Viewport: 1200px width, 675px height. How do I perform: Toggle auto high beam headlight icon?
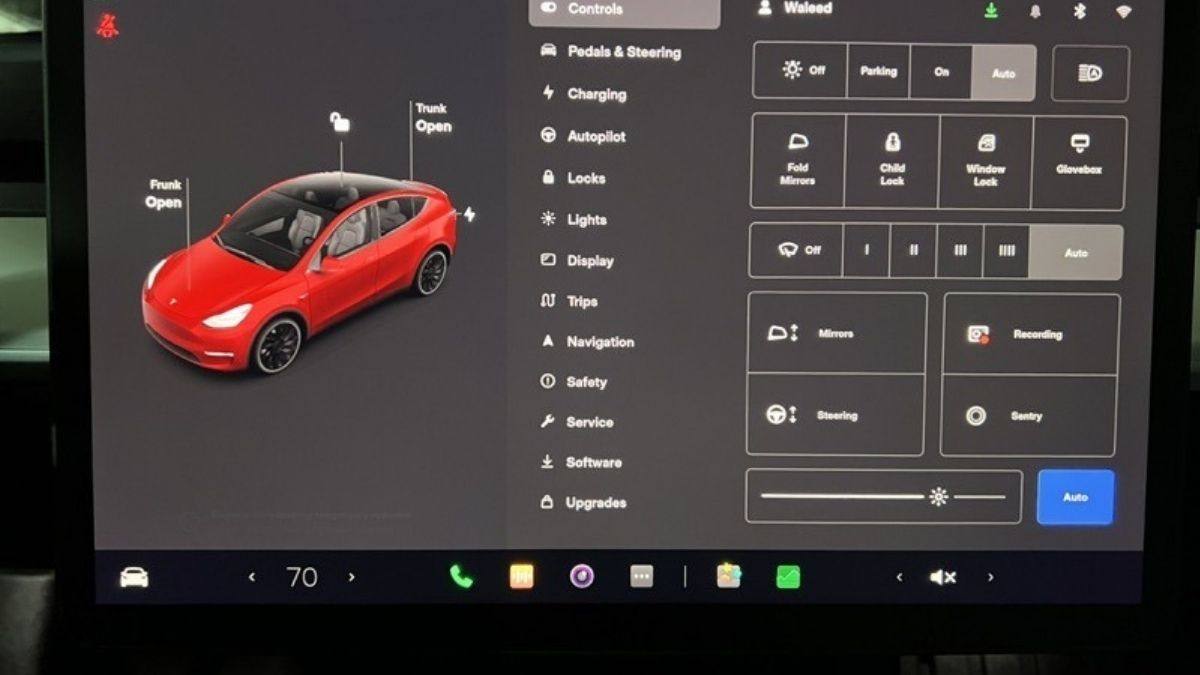[x=1090, y=73]
